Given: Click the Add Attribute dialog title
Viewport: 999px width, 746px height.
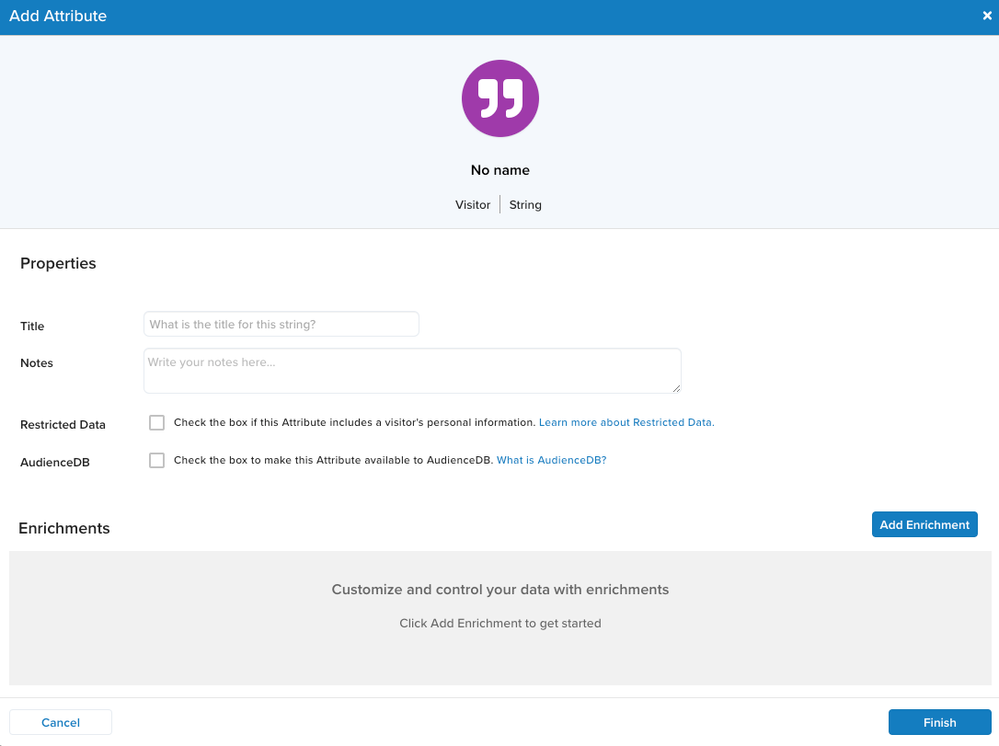Looking at the screenshot, I should point(58,16).
